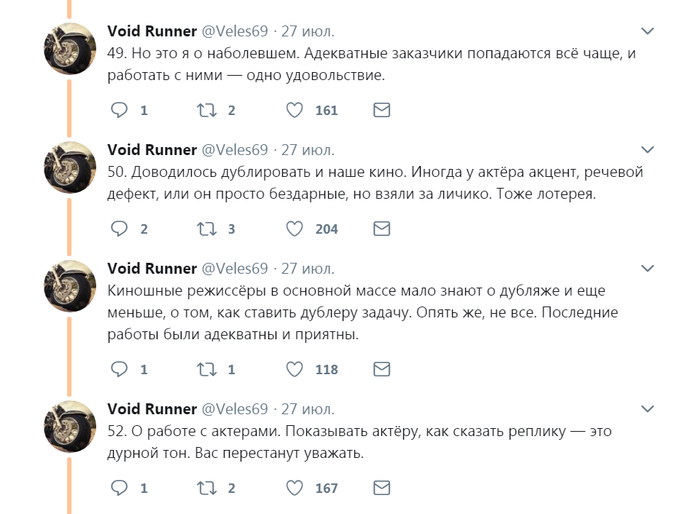
Task: Reply to tweet 50 about dubbing
Action: coord(119,228)
